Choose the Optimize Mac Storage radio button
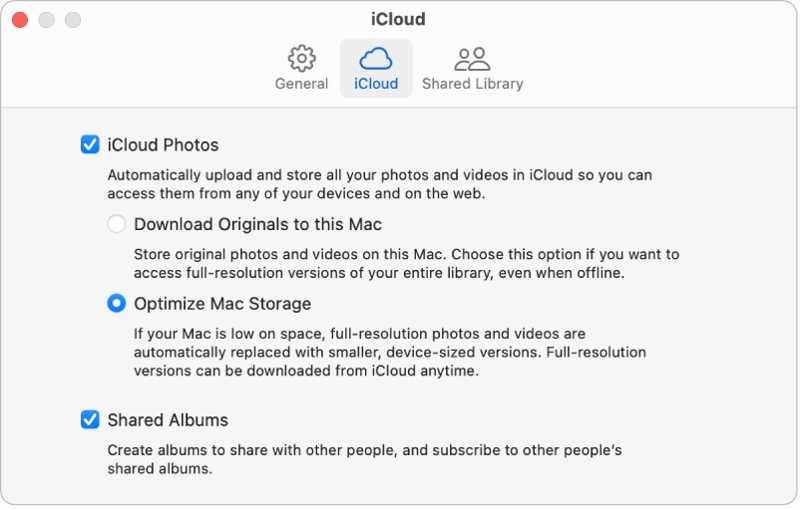 (x=117, y=304)
